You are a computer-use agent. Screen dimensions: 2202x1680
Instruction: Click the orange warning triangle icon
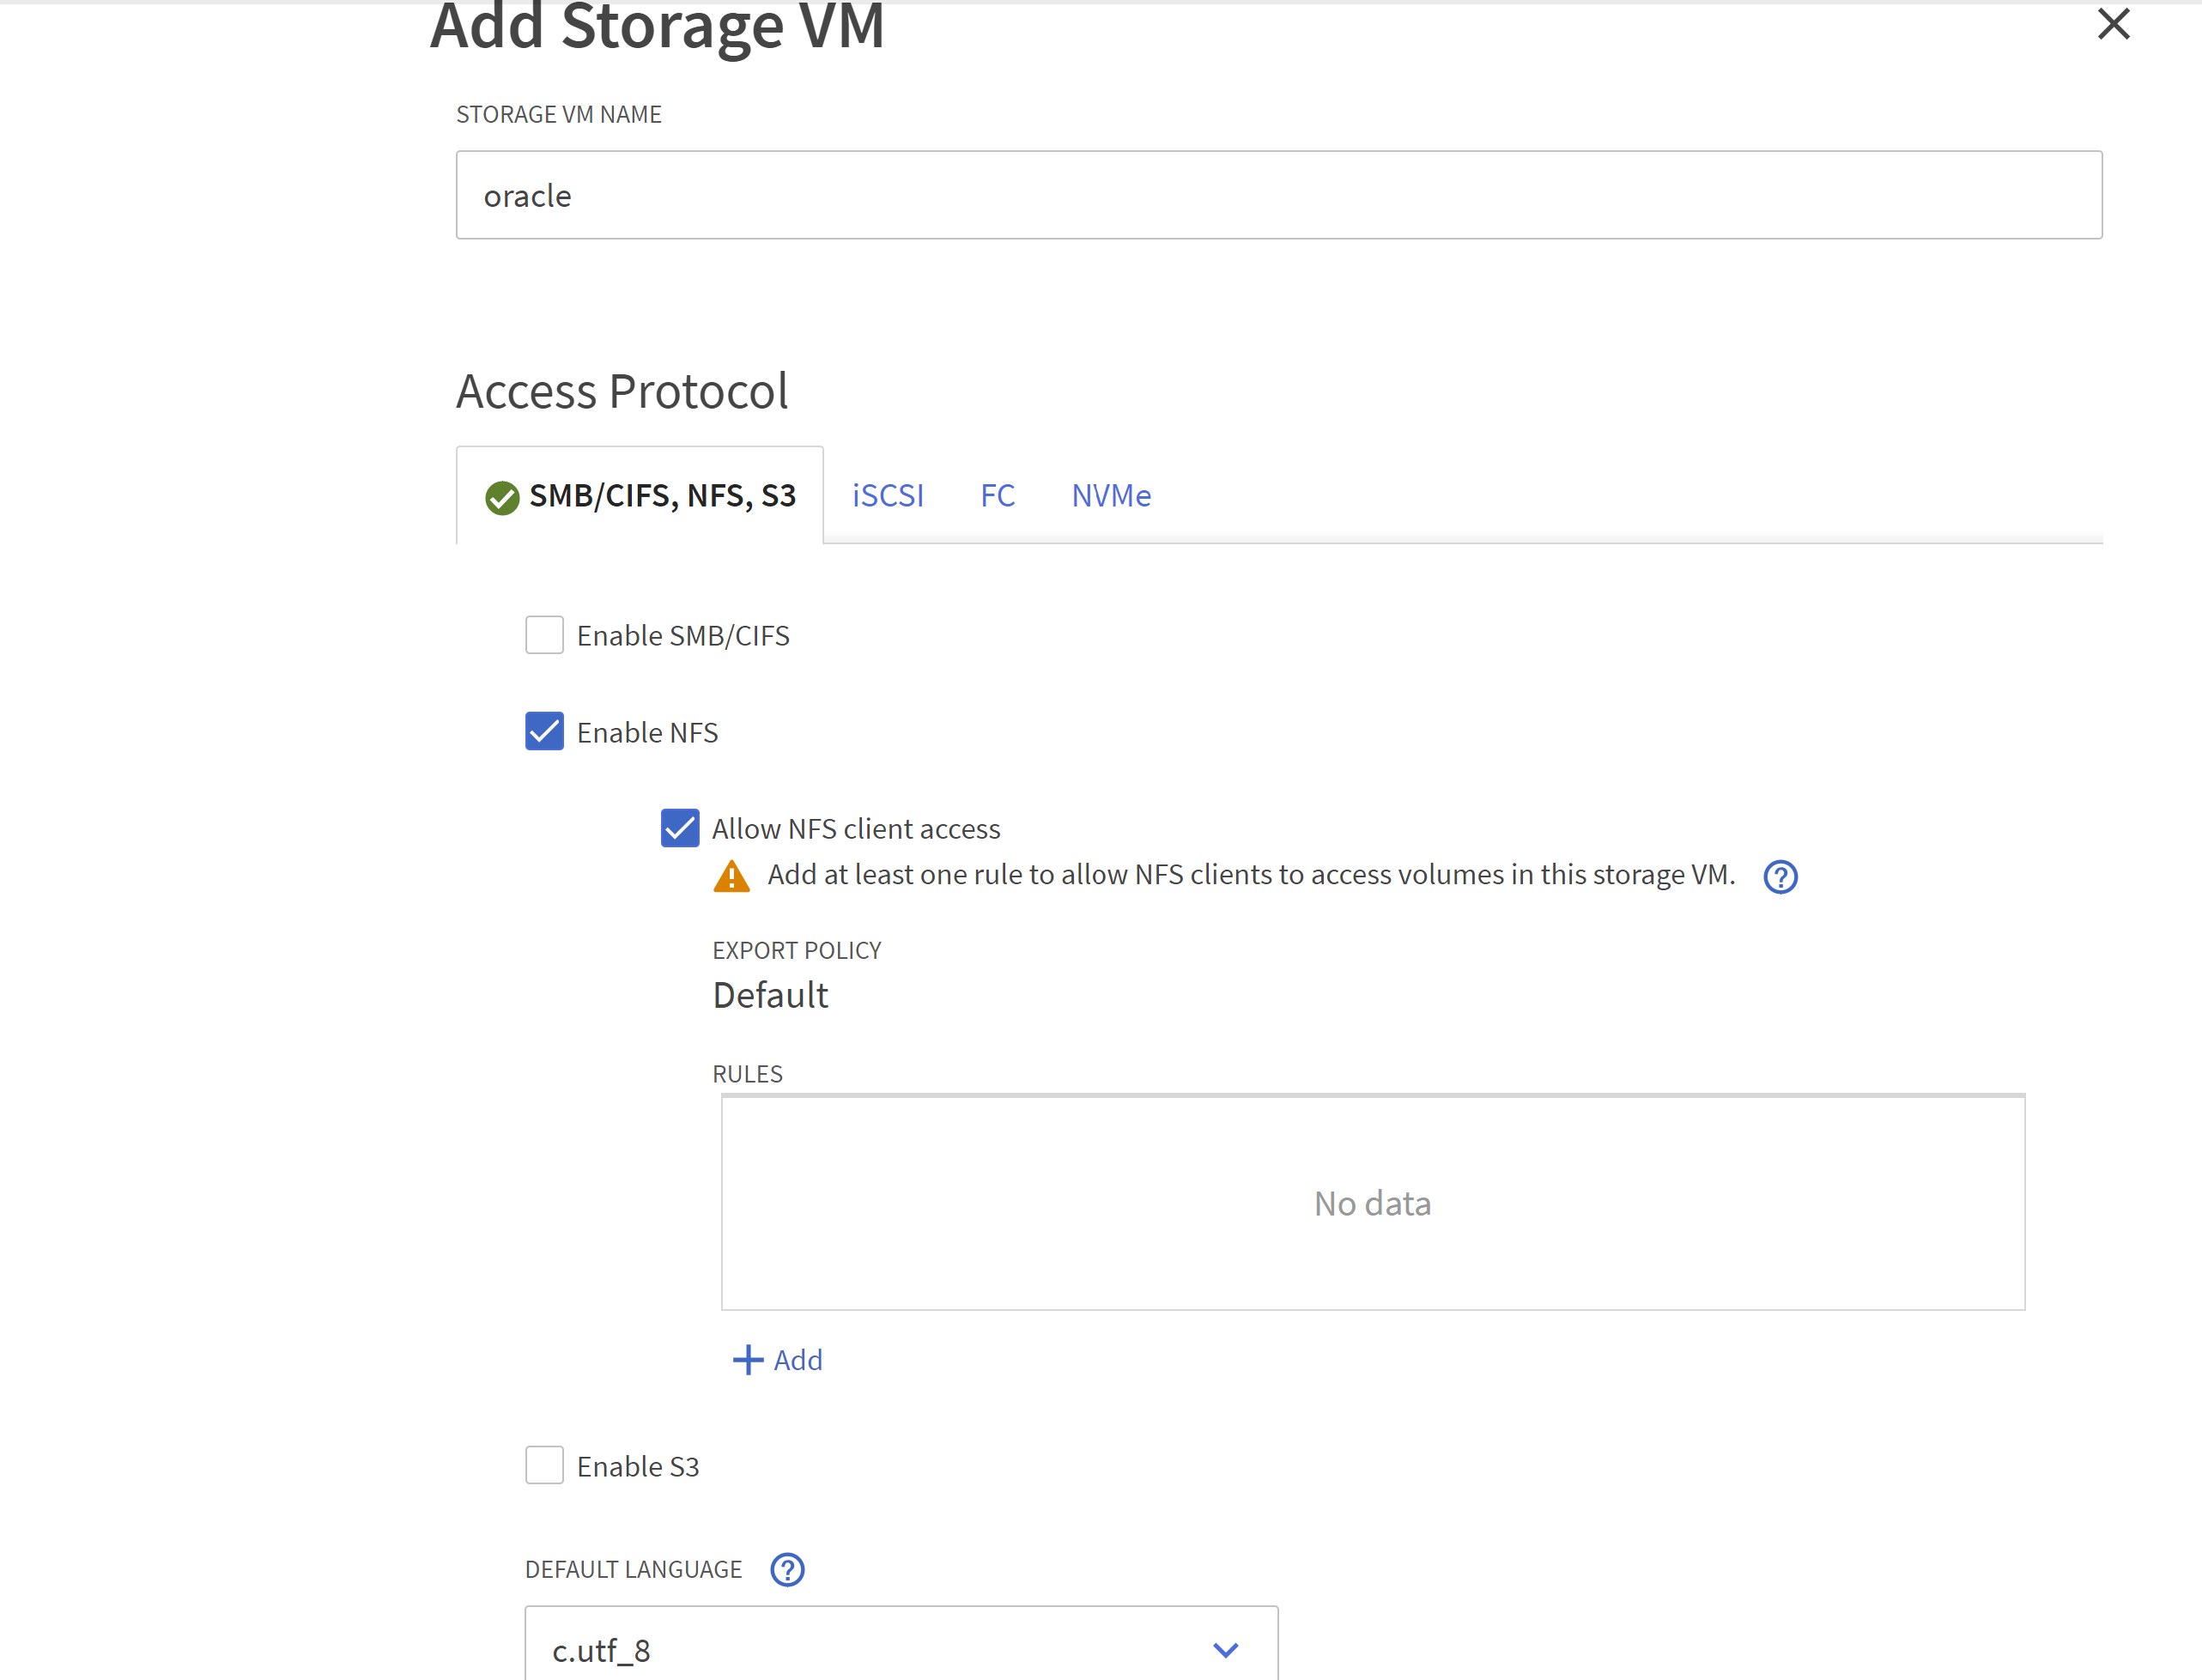click(x=731, y=877)
